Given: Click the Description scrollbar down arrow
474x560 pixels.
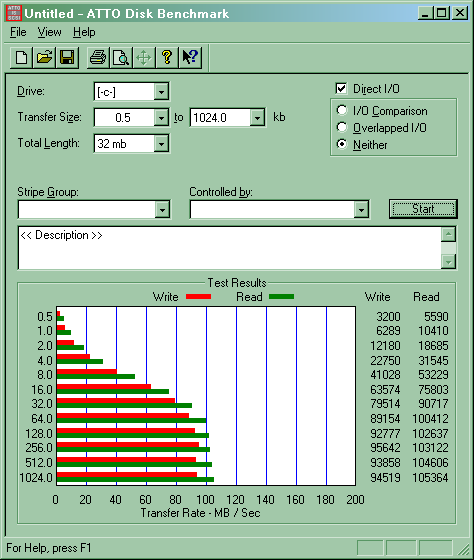Looking at the screenshot, I should tap(448, 261).
